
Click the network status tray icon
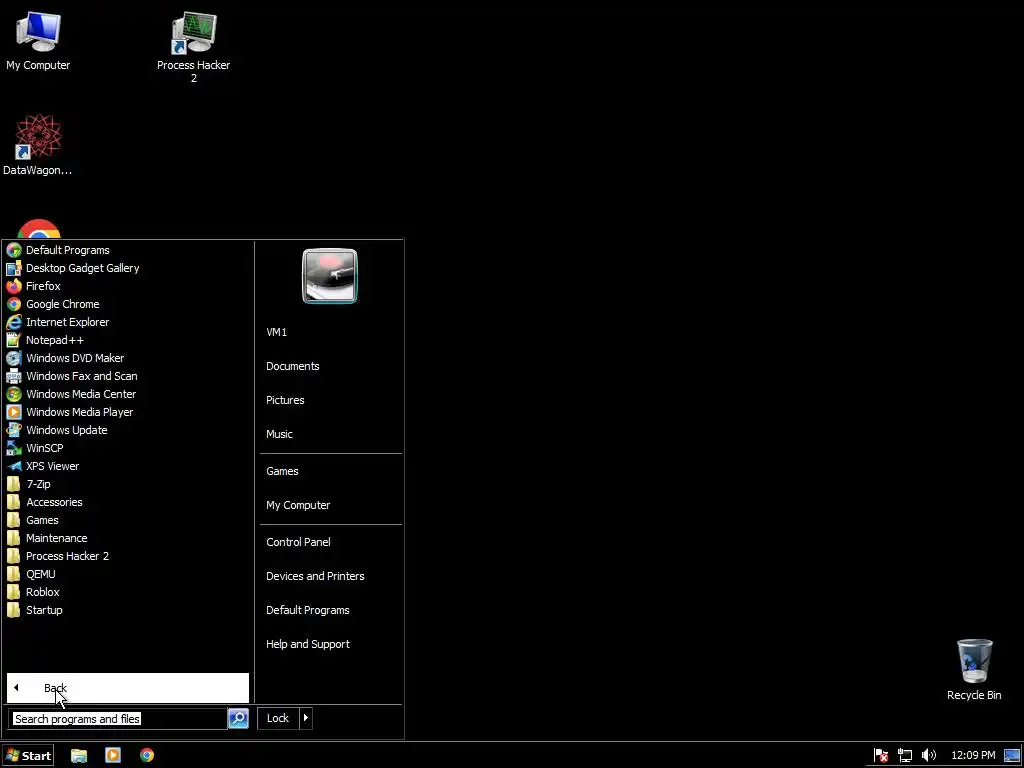click(x=905, y=756)
